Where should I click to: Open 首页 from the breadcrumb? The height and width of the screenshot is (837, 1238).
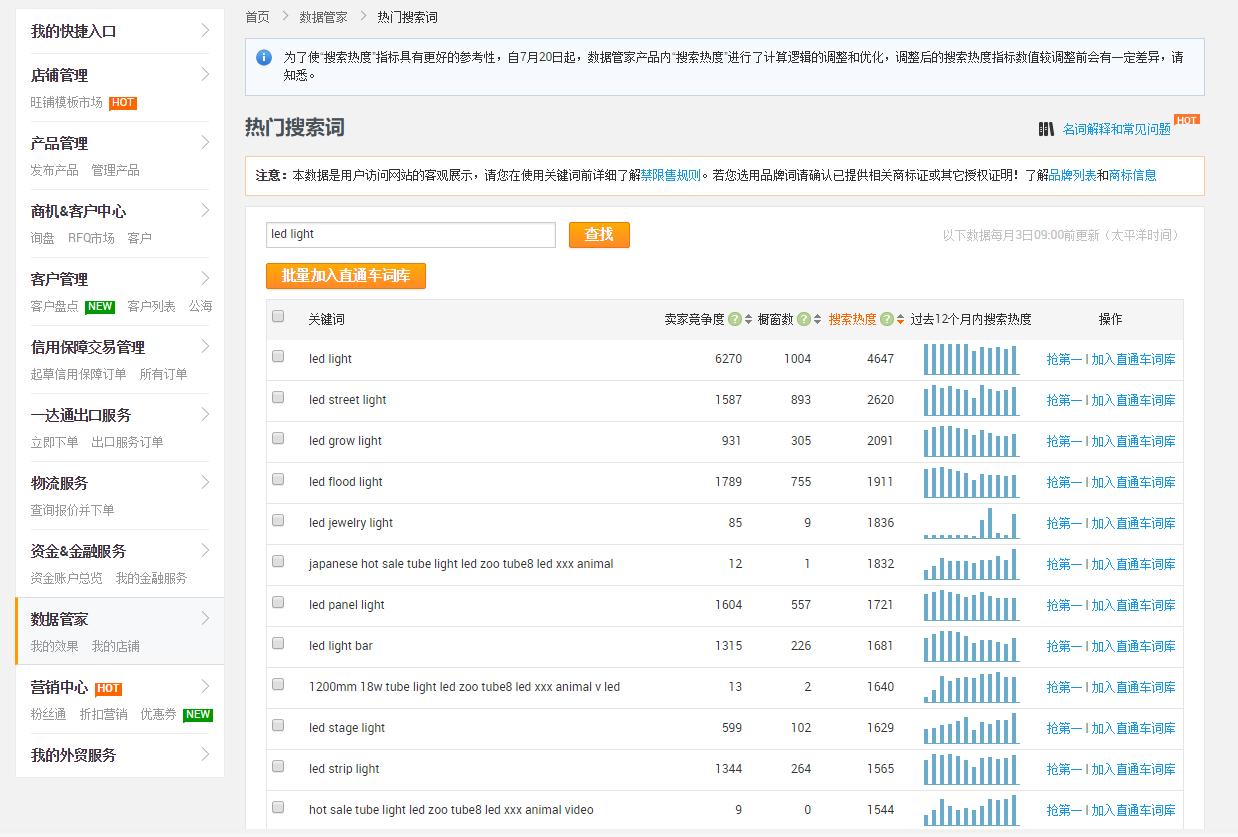click(x=256, y=16)
